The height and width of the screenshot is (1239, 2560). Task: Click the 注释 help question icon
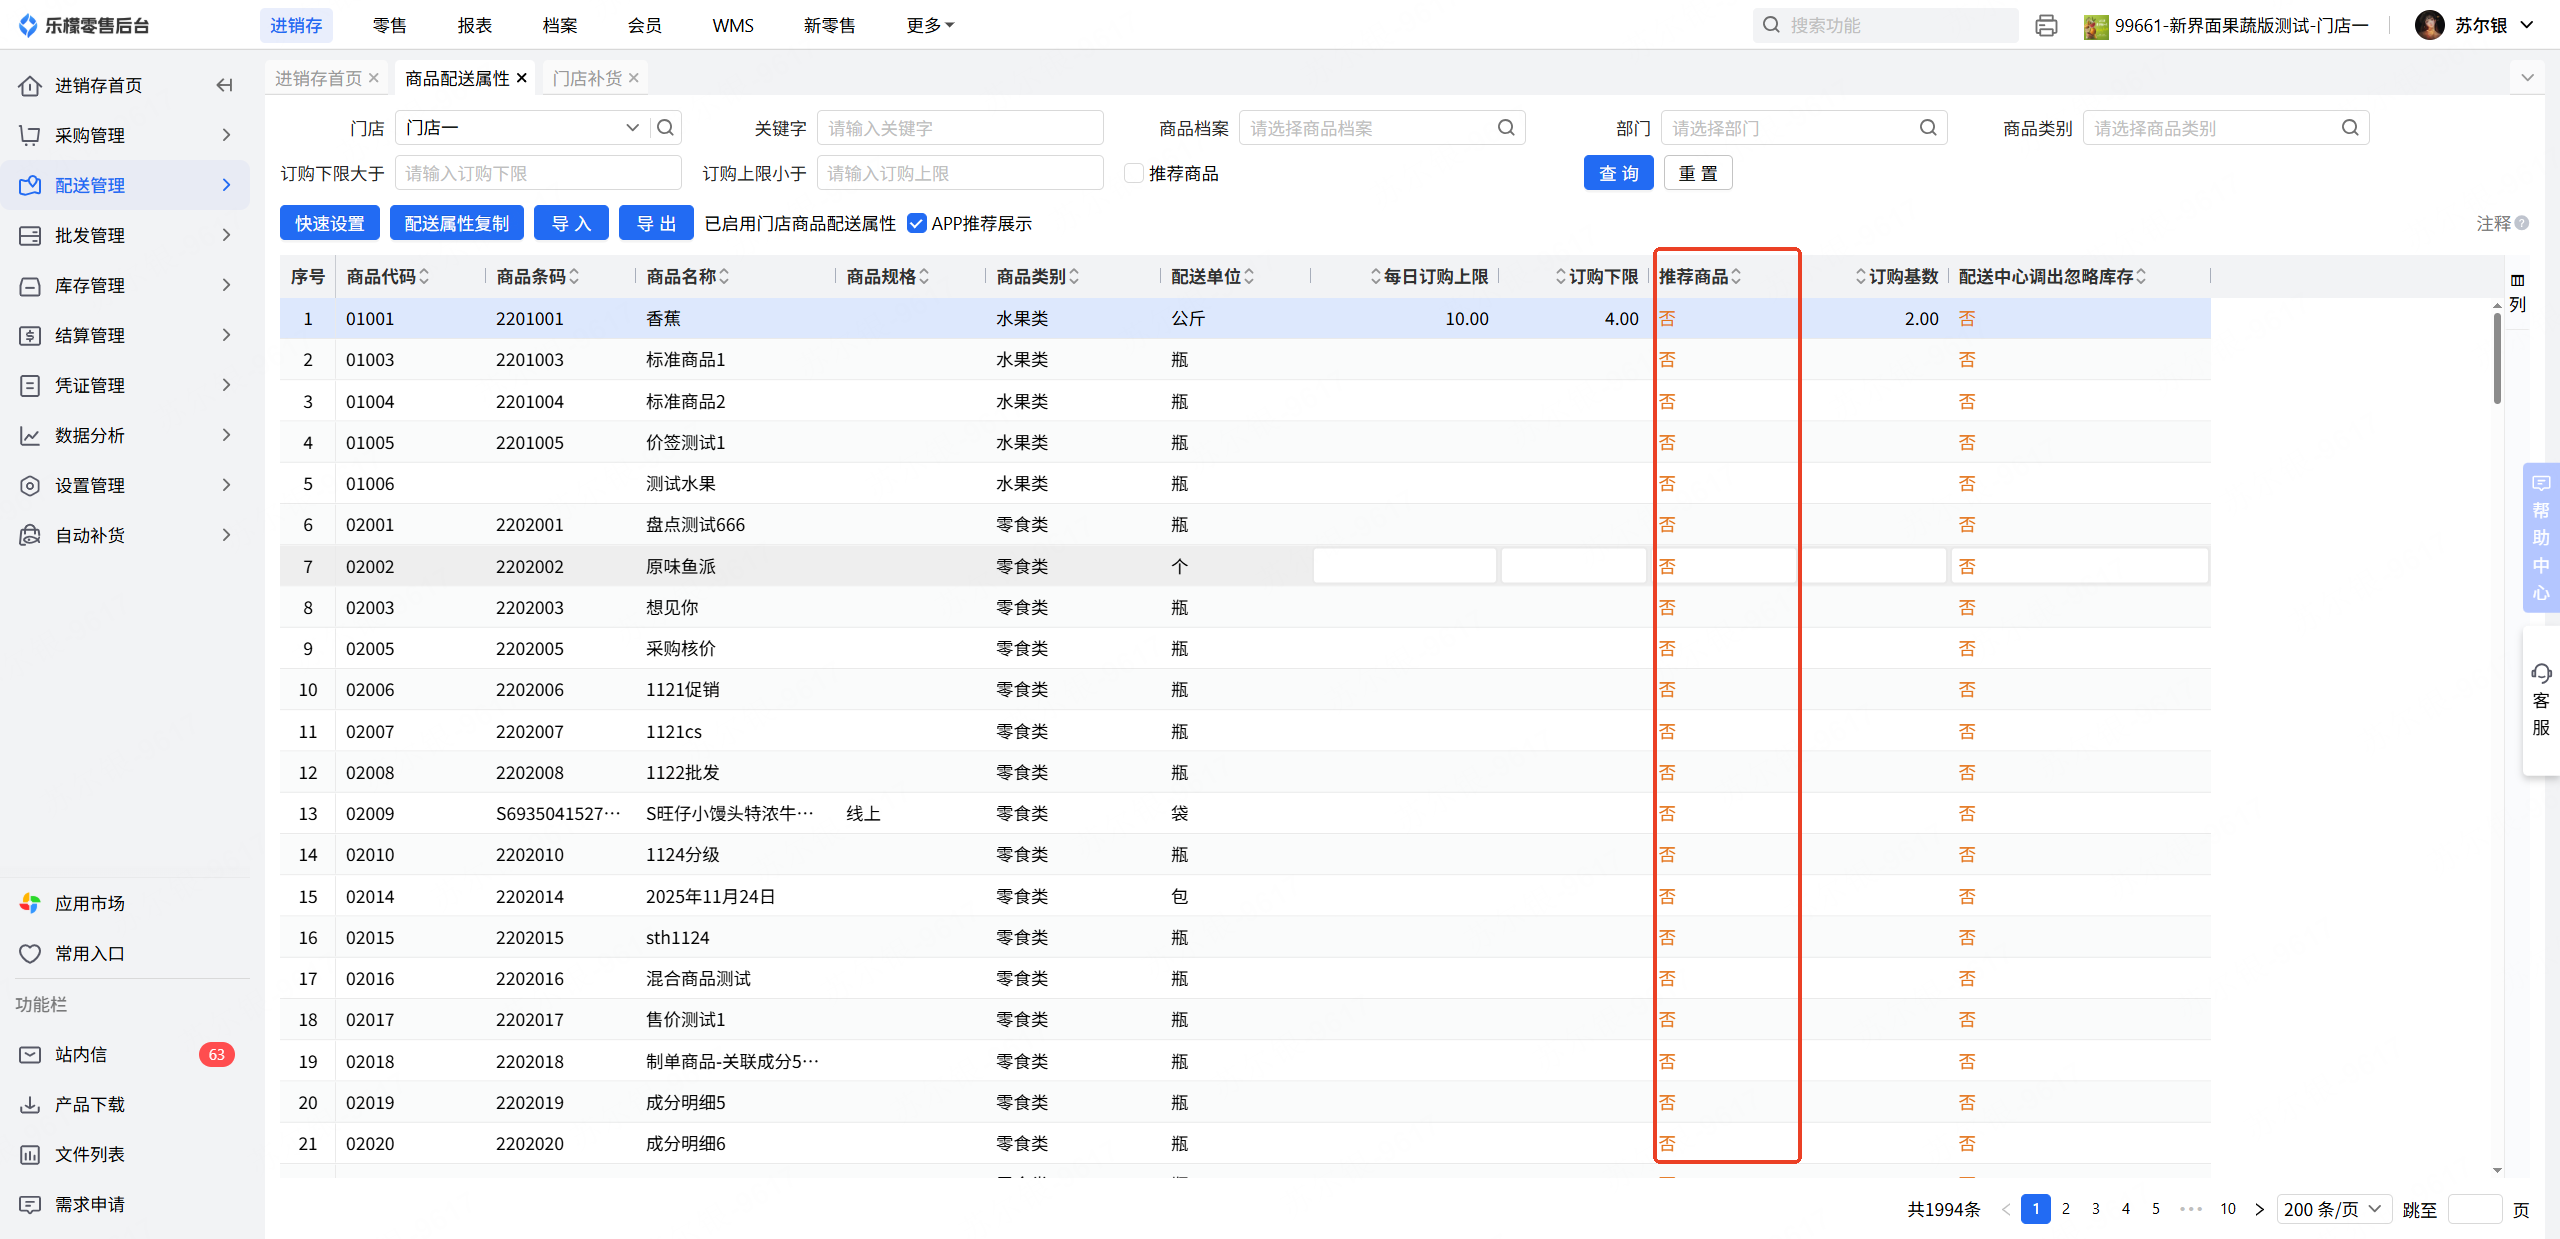tap(2522, 223)
